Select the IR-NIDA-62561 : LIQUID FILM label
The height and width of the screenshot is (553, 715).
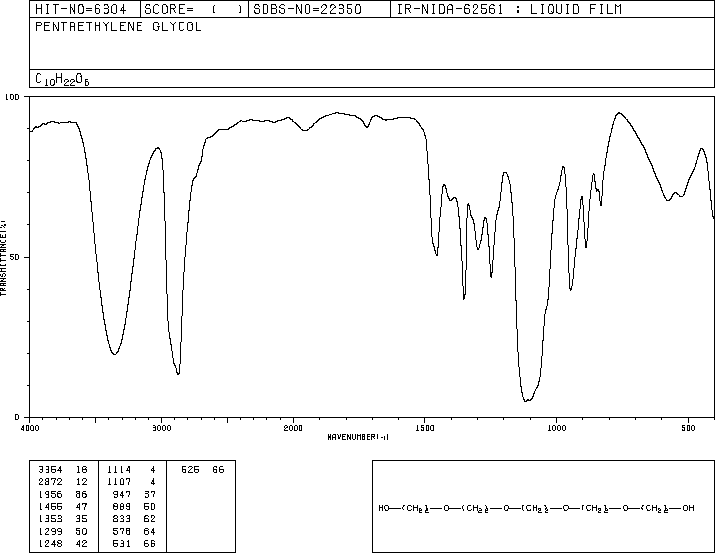click(x=509, y=9)
